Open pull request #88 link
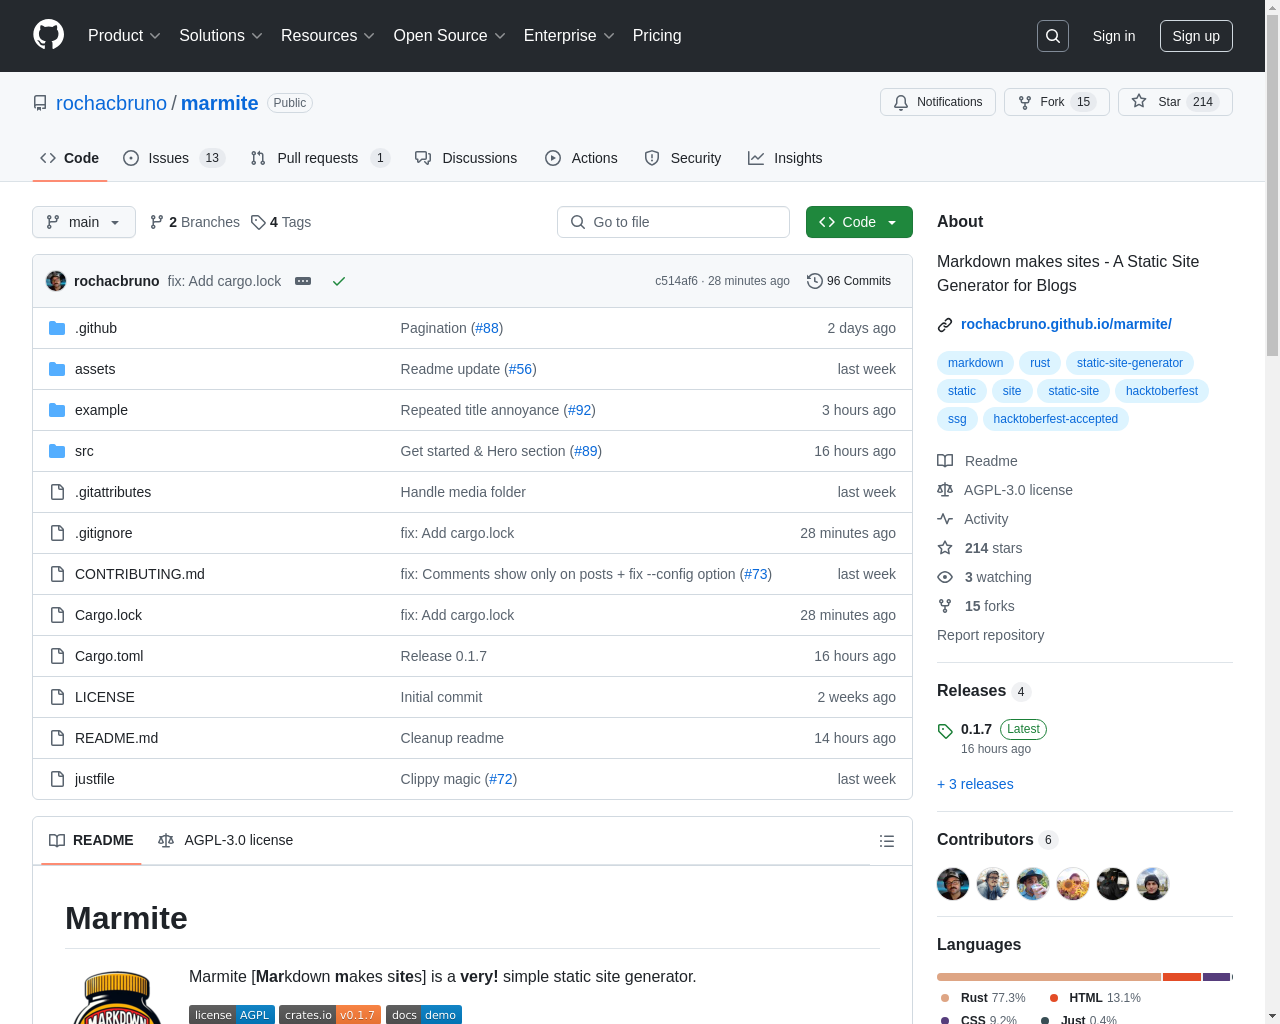This screenshot has height=1024, width=1280. (x=487, y=328)
